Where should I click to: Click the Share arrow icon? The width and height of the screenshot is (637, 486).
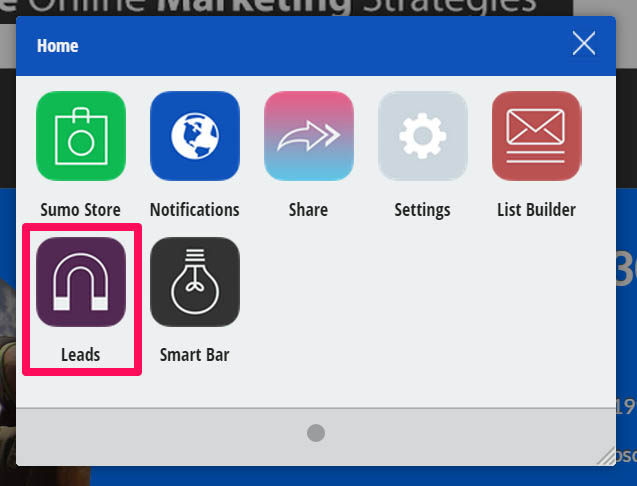click(x=308, y=136)
